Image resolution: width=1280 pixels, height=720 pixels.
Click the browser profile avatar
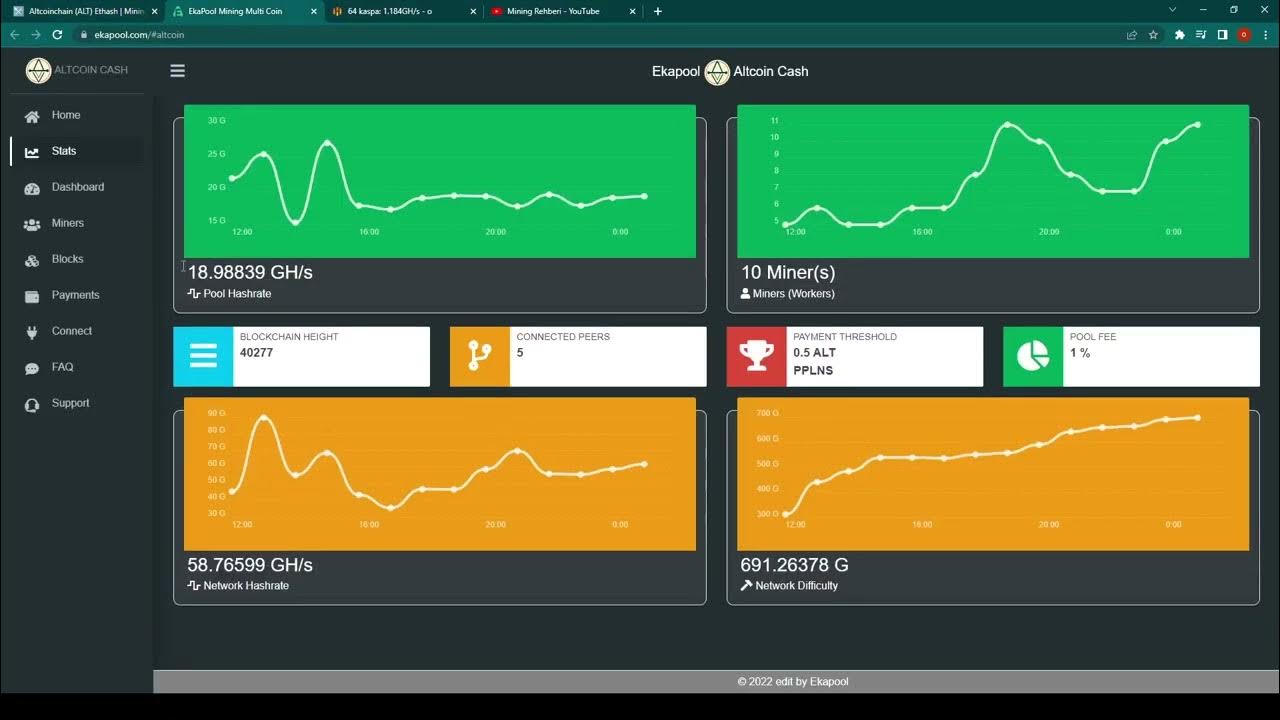[1244, 35]
